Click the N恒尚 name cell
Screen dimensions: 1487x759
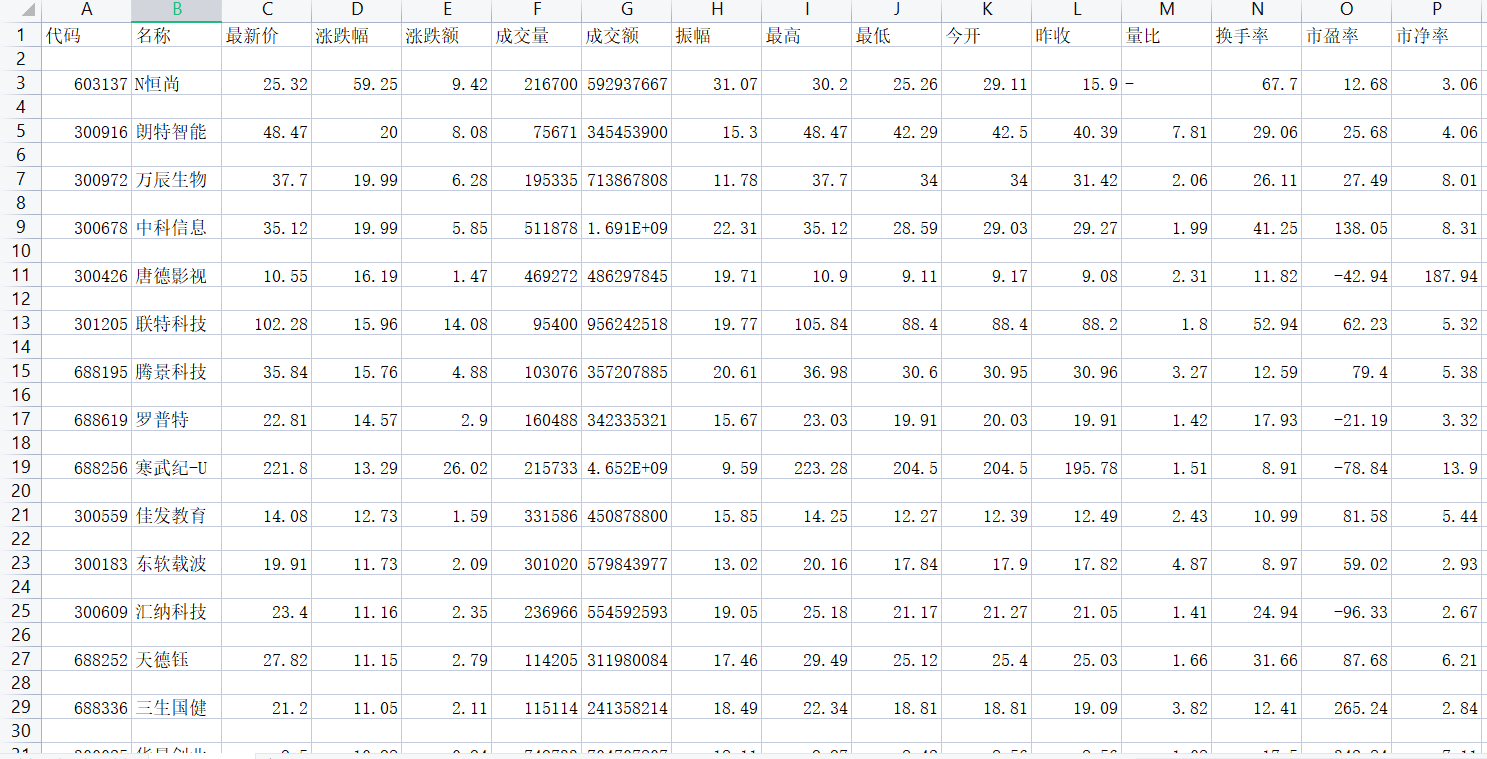177,83
